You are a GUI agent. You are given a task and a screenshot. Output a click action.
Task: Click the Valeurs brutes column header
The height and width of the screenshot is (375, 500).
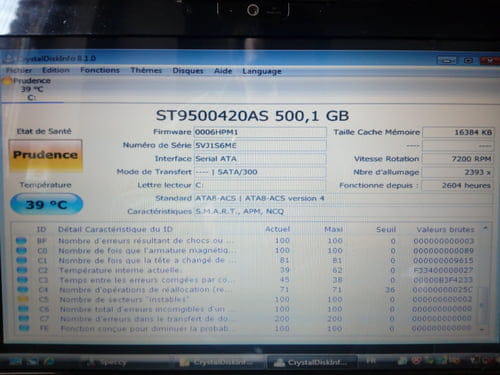[445, 230]
